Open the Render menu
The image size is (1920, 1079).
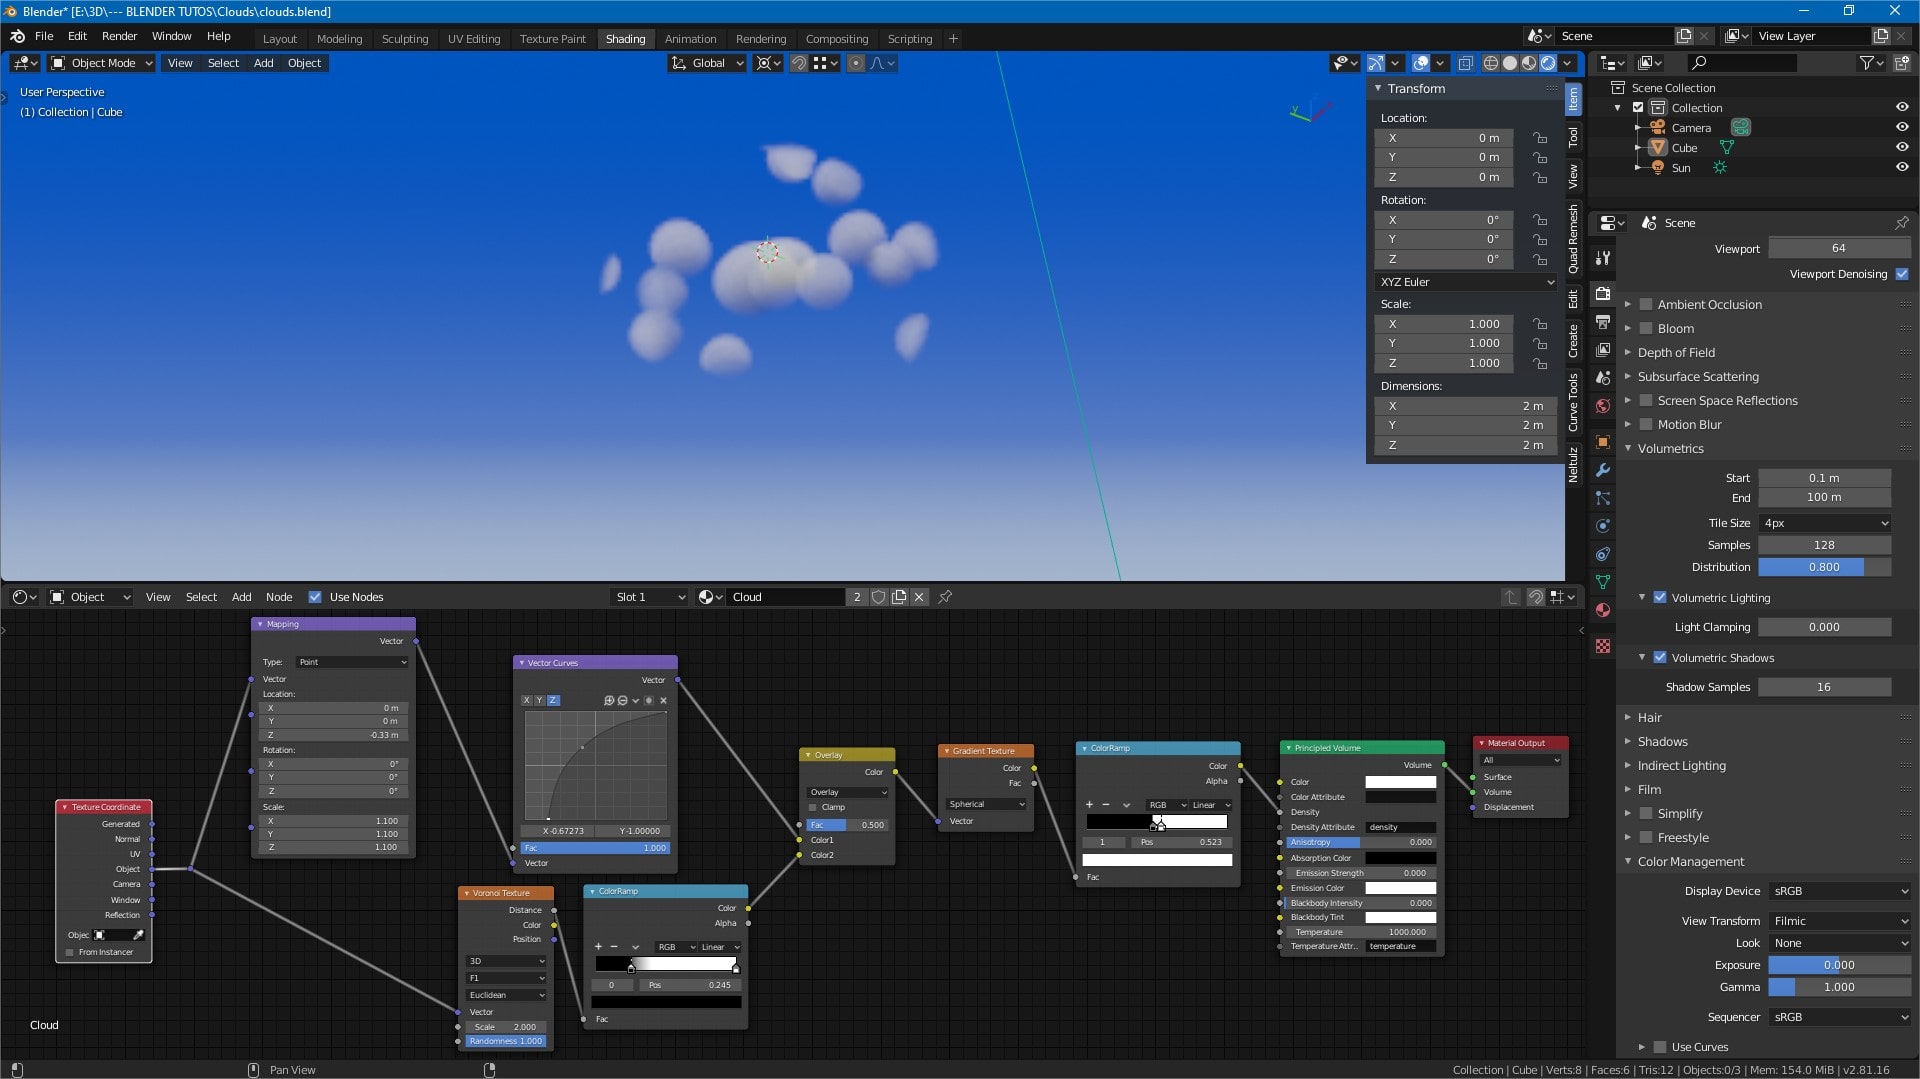tap(119, 36)
